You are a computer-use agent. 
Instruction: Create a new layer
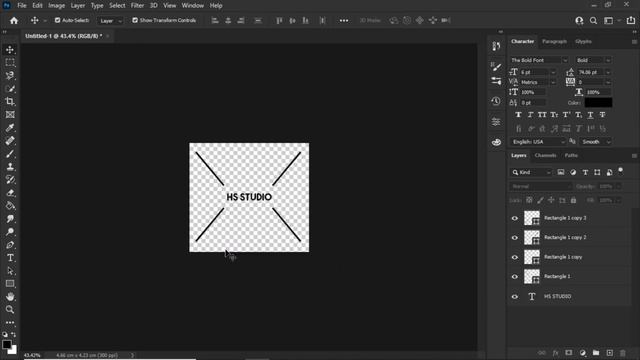609,353
